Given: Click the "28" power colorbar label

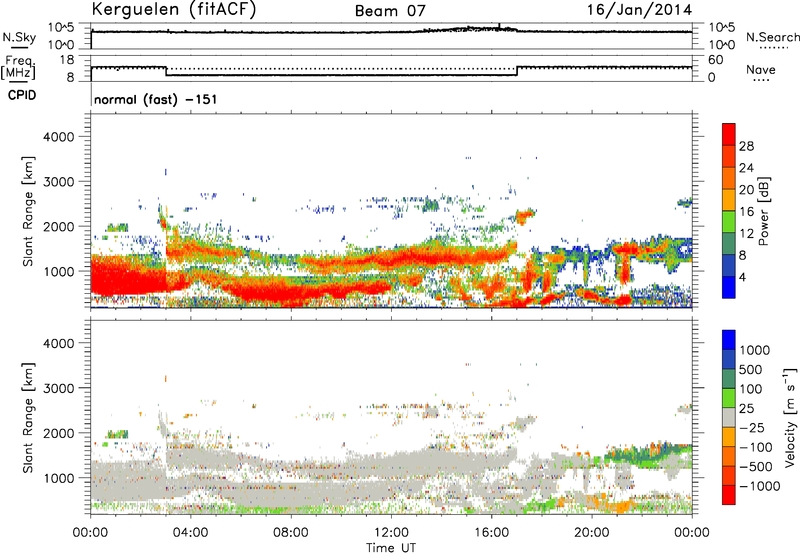Looking at the screenshot, I should [x=746, y=146].
